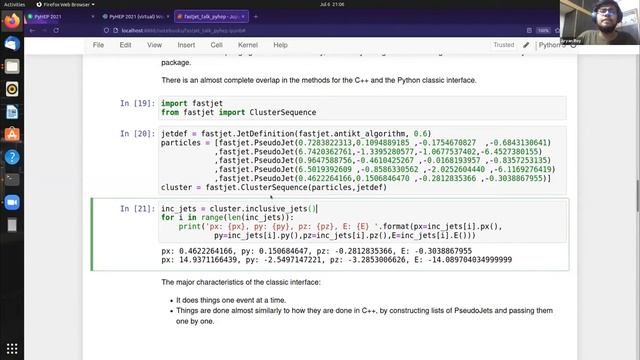The image size is (640, 360).
Task: Open Firefox from the Ubuntu dock
Action: tap(12, 20)
